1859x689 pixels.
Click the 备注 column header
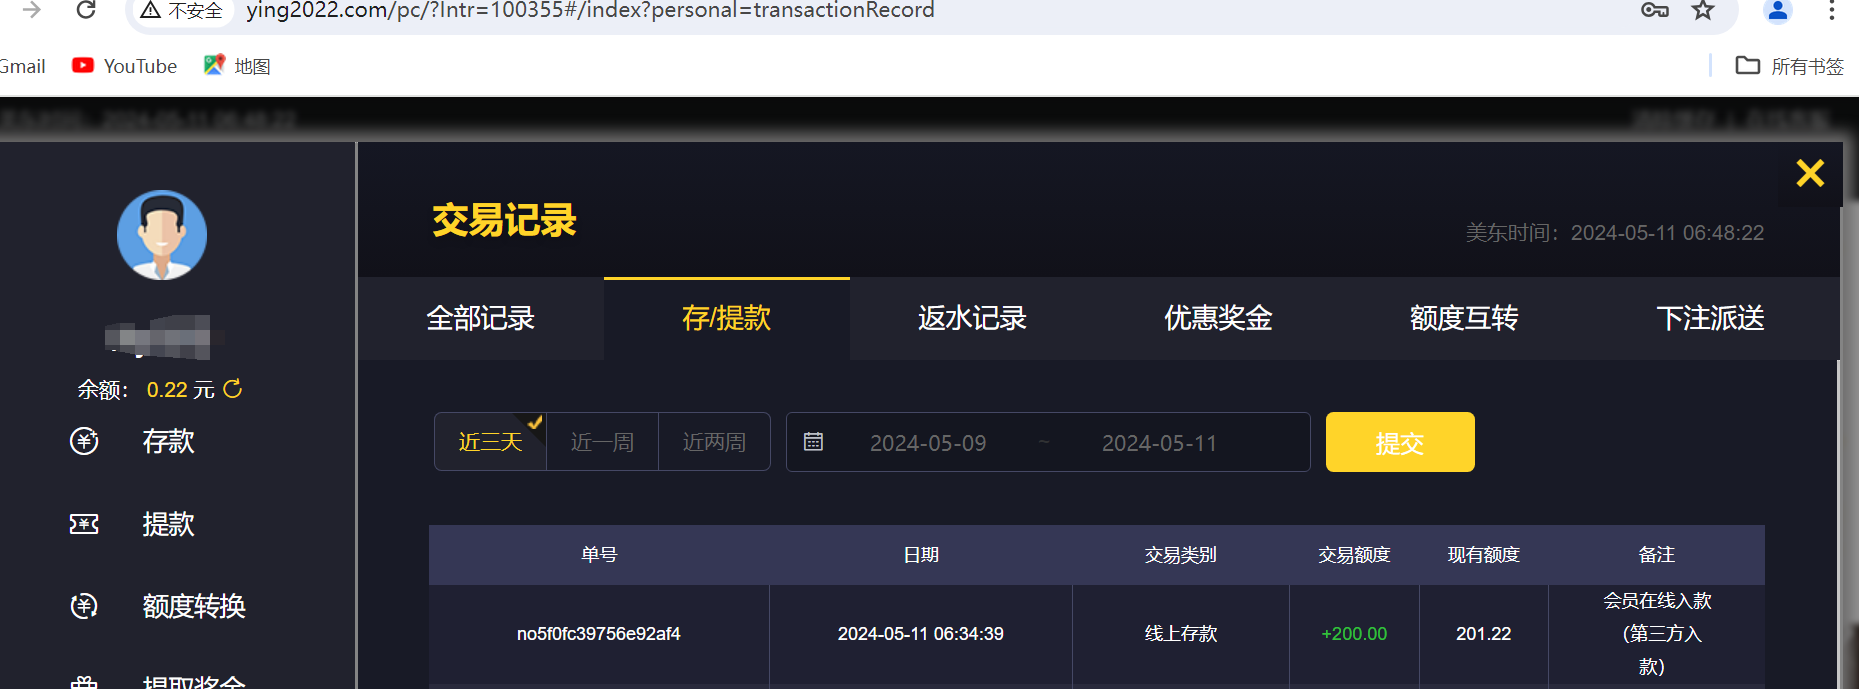point(1657,555)
